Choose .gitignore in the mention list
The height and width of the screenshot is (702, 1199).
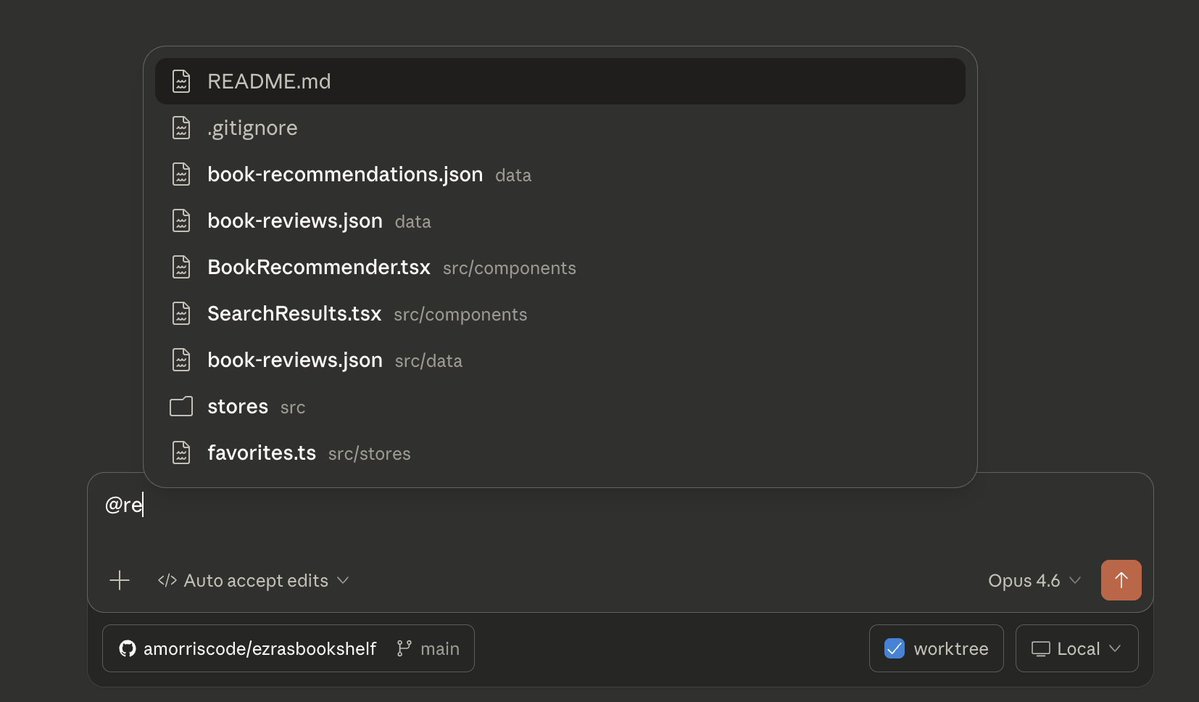(560, 128)
